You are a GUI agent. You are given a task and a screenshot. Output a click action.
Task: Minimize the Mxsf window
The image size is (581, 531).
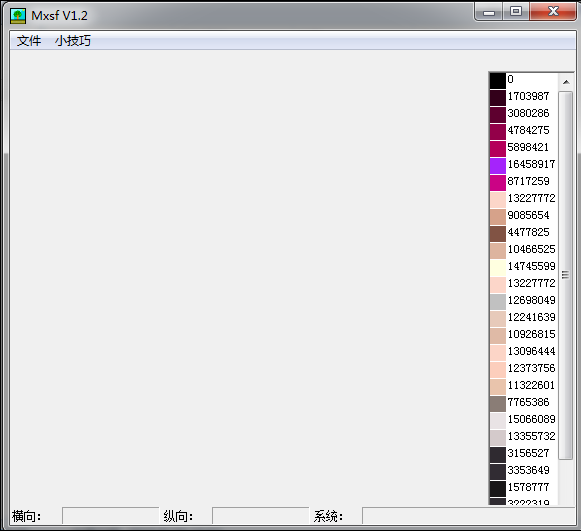(489, 11)
